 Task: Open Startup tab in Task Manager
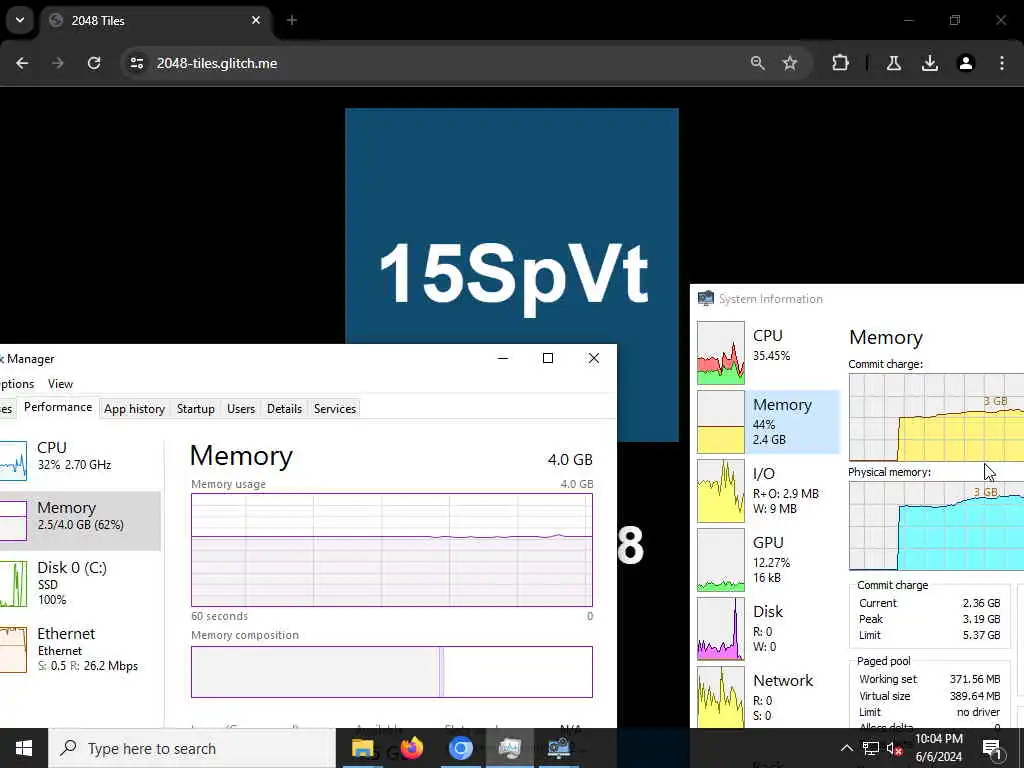tap(195, 409)
